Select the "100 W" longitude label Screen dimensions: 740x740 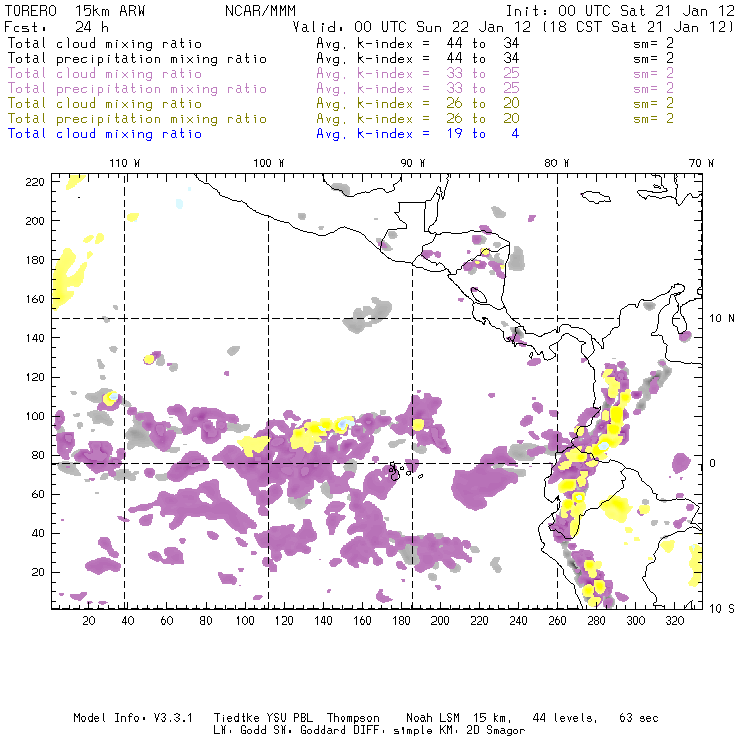[269, 163]
